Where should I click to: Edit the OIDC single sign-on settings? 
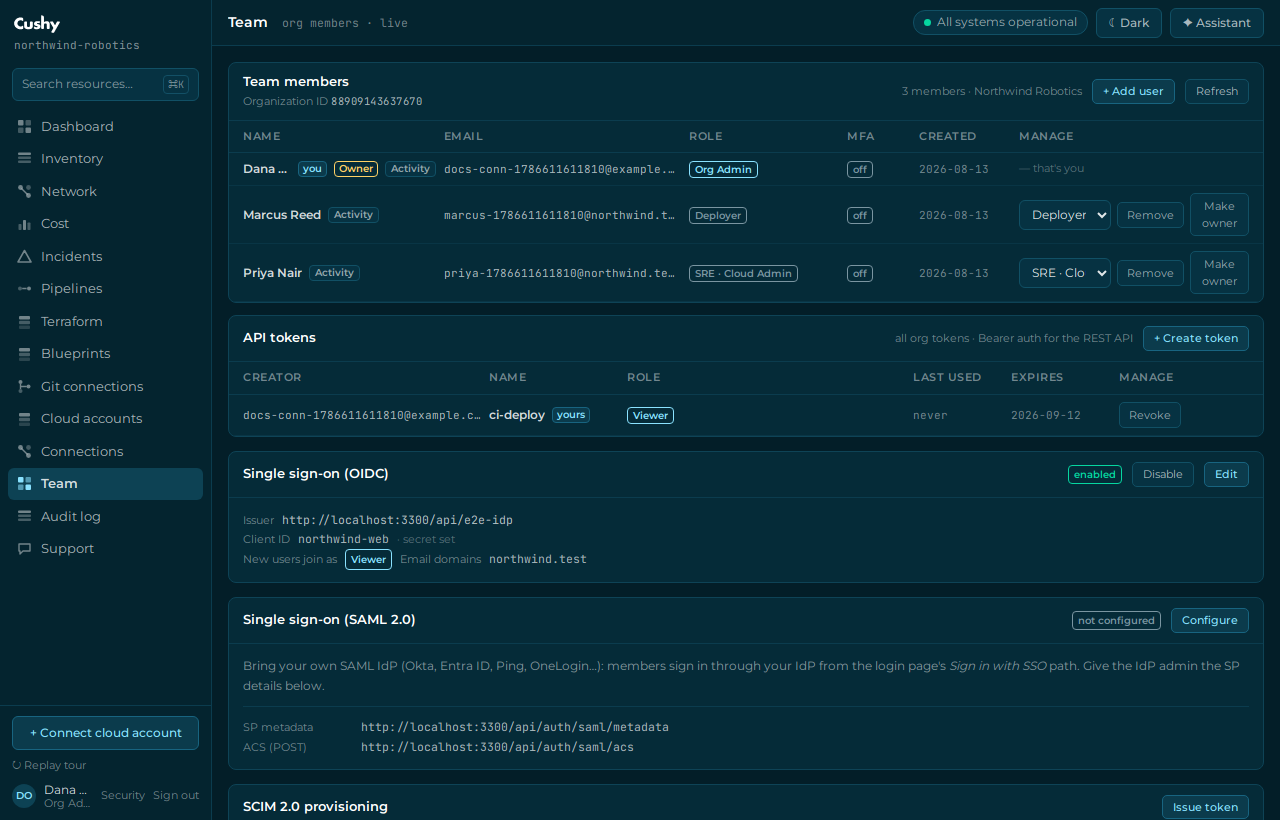1226,474
